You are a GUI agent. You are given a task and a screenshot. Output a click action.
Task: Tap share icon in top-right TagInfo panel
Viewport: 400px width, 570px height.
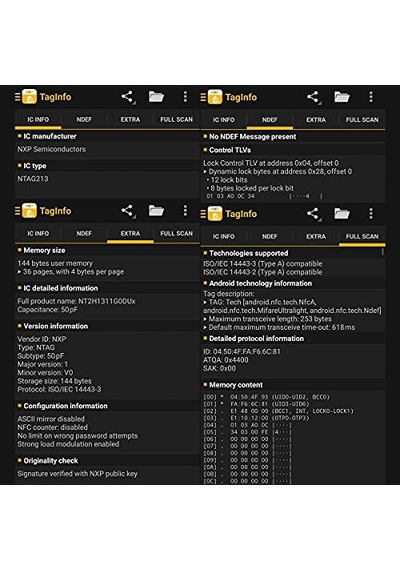click(x=313, y=97)
